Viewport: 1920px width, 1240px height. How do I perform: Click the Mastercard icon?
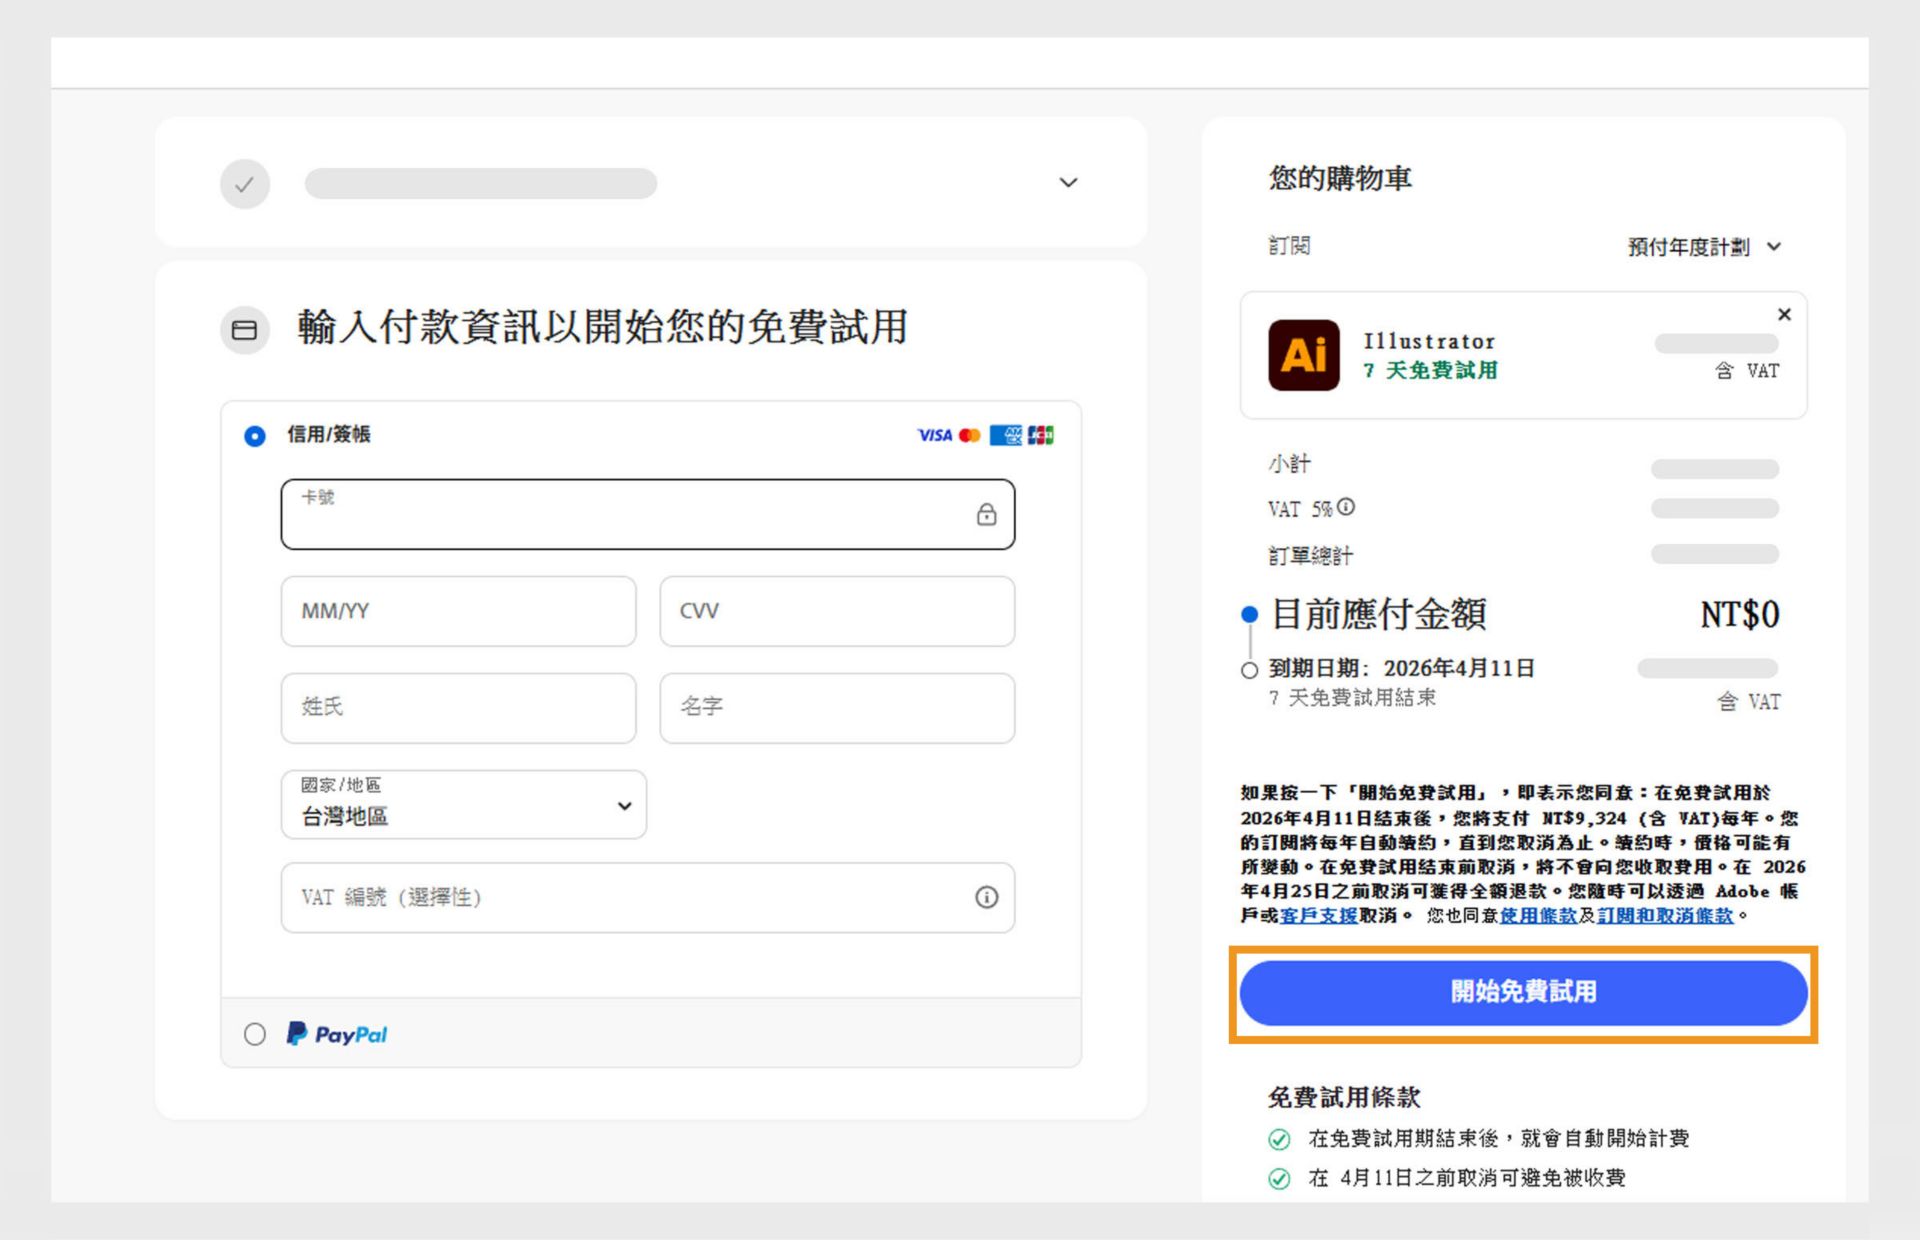point(969,435)
